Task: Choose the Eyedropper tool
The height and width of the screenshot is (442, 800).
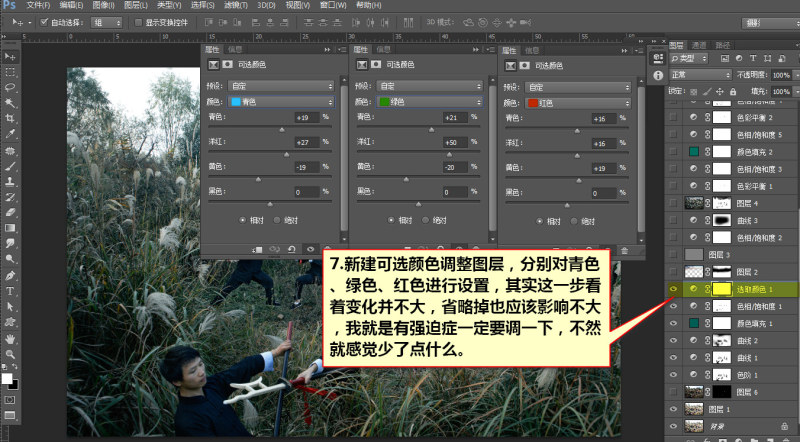Action: point(10,134)
